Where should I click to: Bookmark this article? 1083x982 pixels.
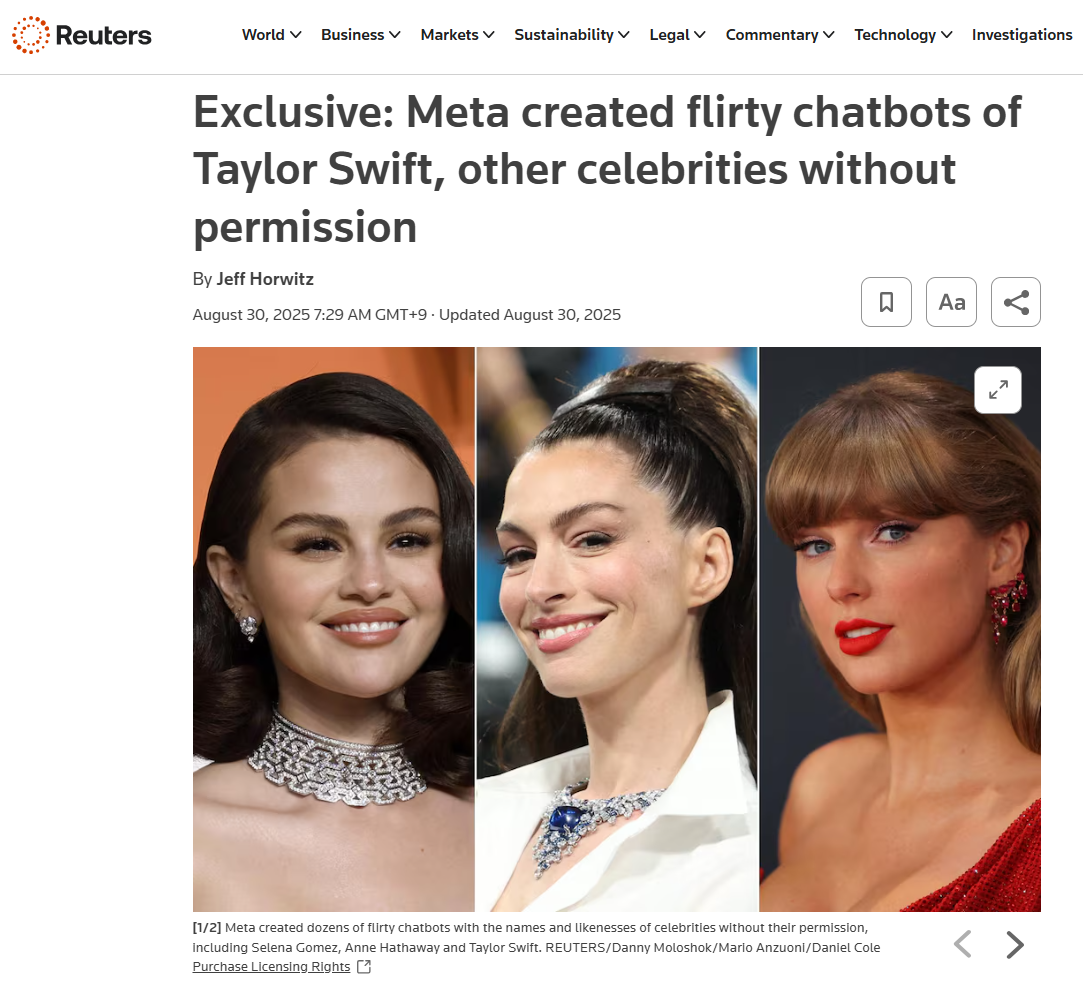(886, 302)
